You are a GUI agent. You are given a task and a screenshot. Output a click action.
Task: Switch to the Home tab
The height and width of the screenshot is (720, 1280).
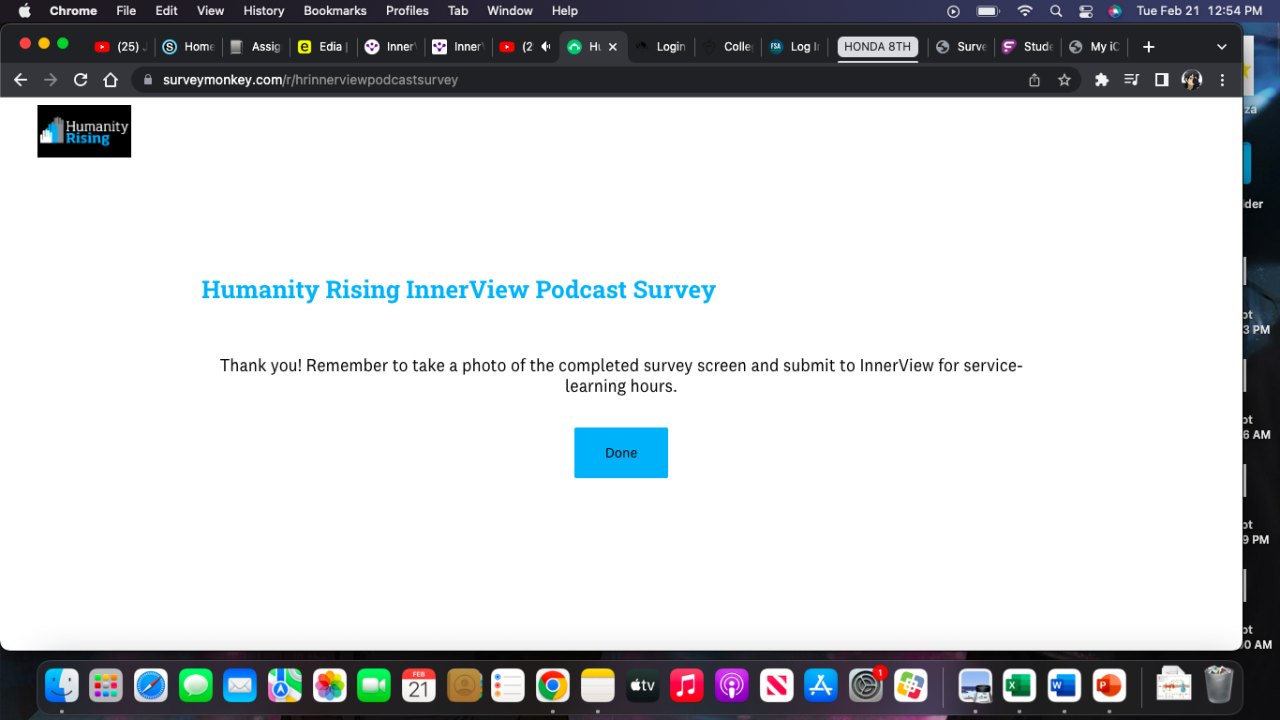point(189,47)
